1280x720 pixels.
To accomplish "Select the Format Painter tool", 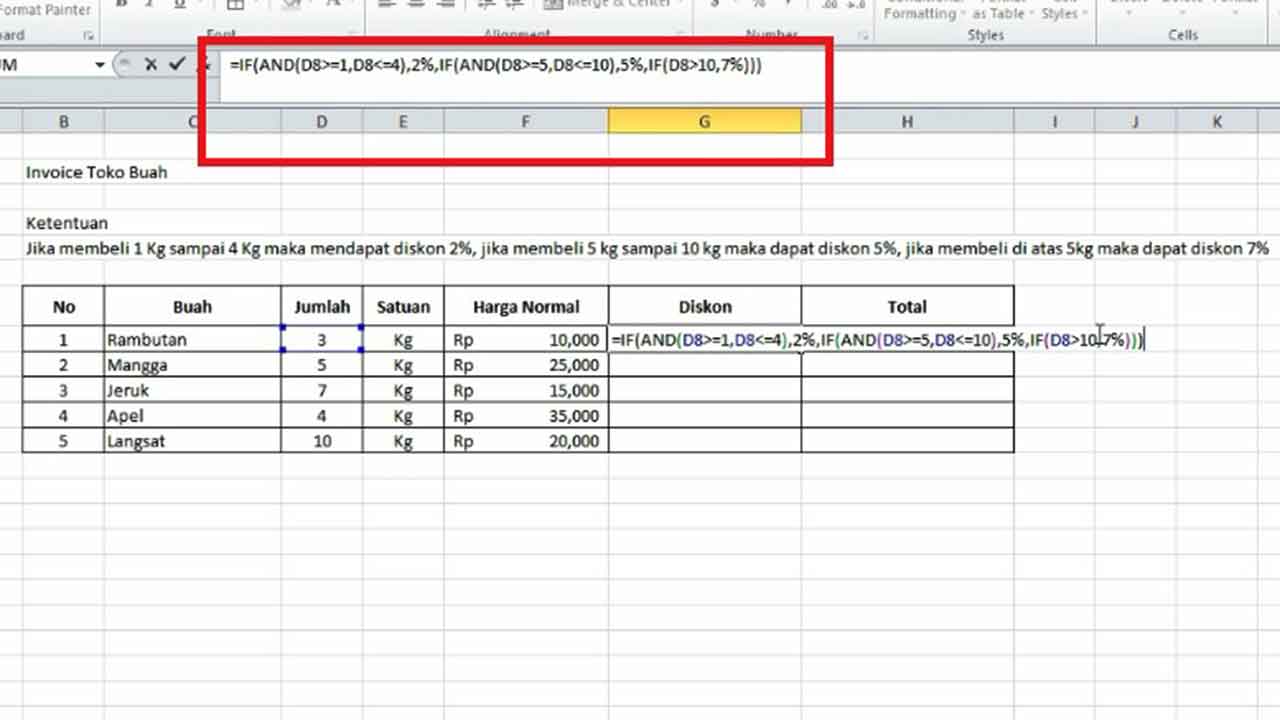I will (x=46, y=10).
